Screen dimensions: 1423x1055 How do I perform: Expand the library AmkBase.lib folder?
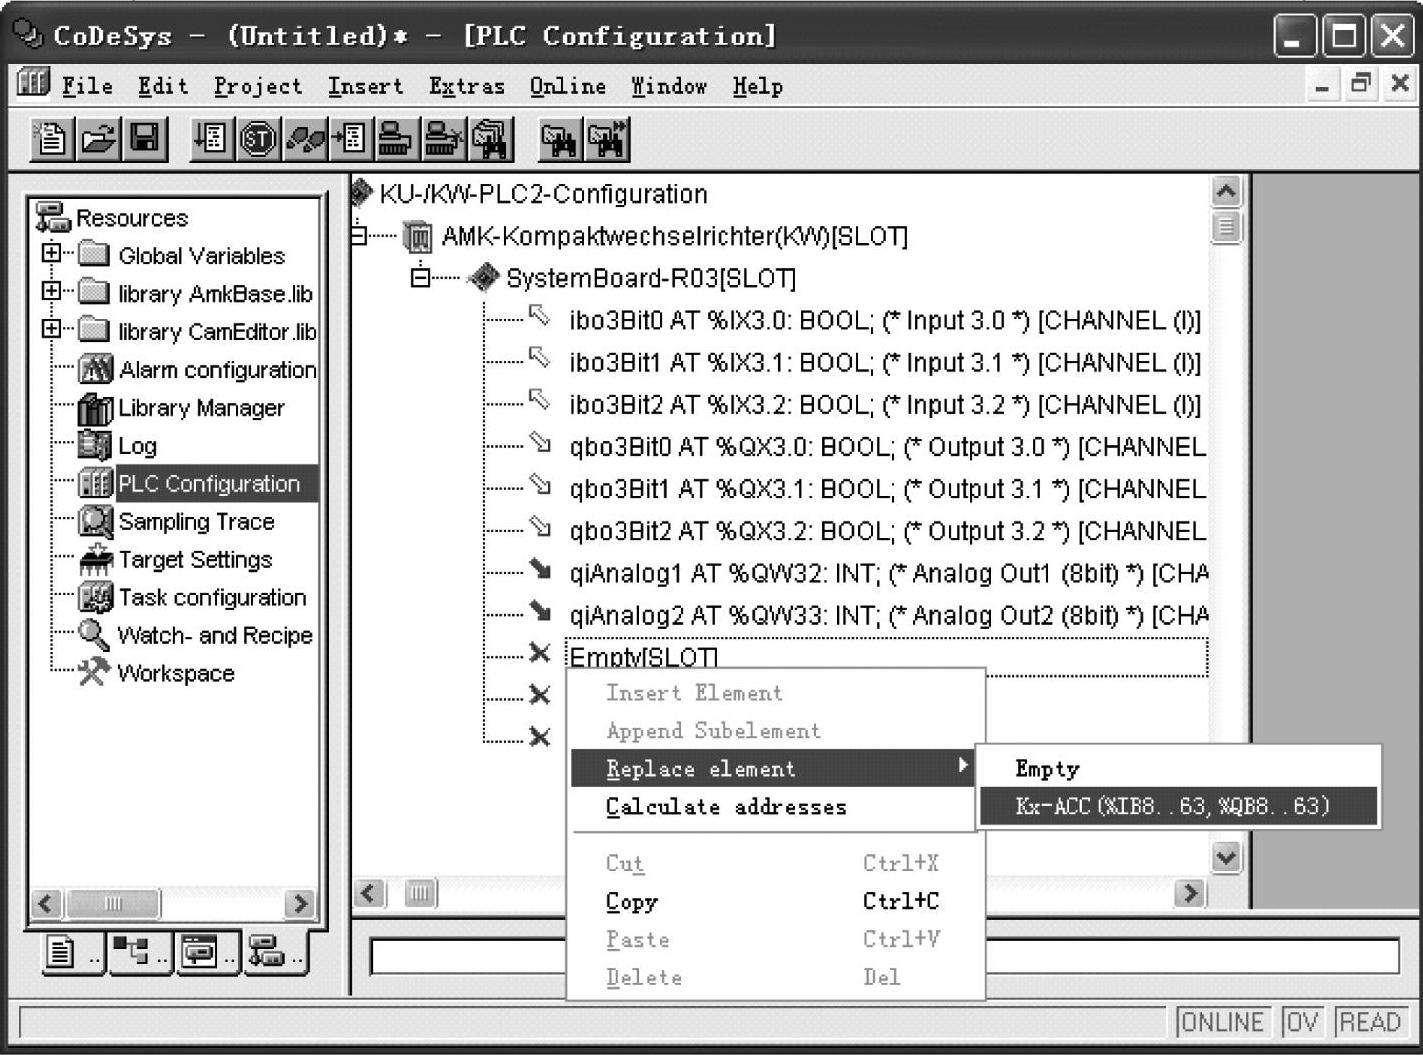pos(51,291)
